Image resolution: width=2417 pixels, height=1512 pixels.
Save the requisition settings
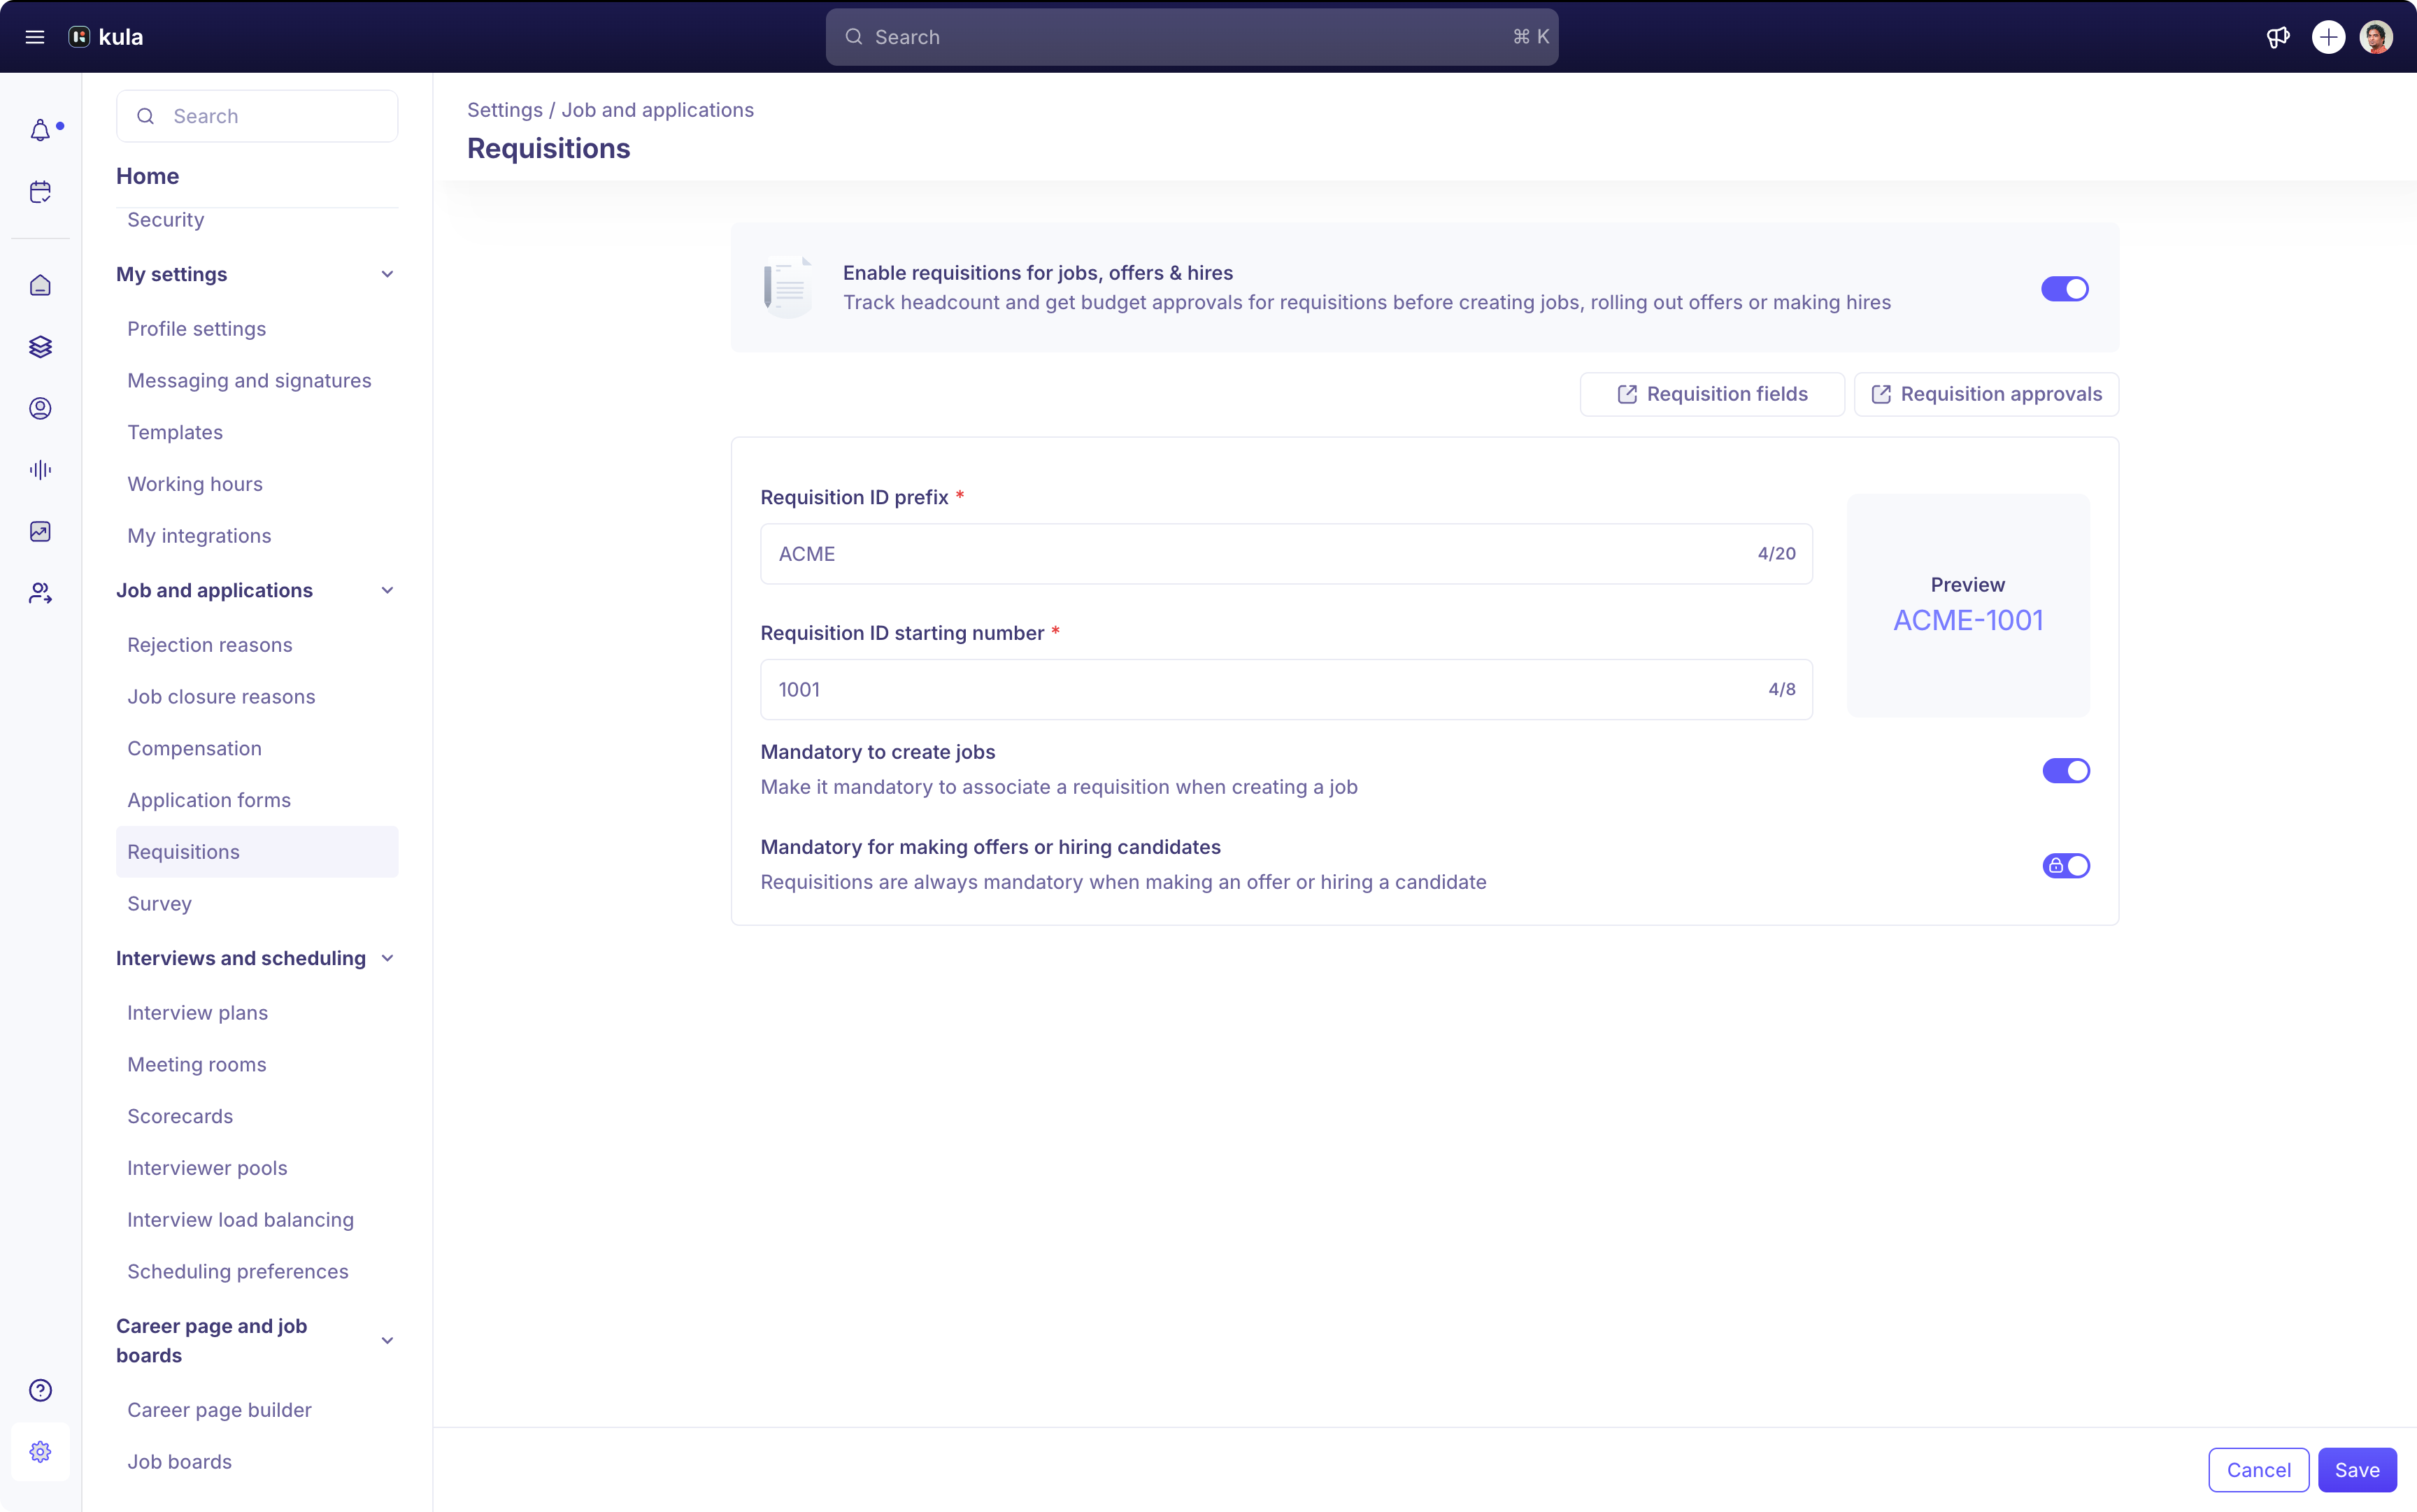point(2356,1469)
